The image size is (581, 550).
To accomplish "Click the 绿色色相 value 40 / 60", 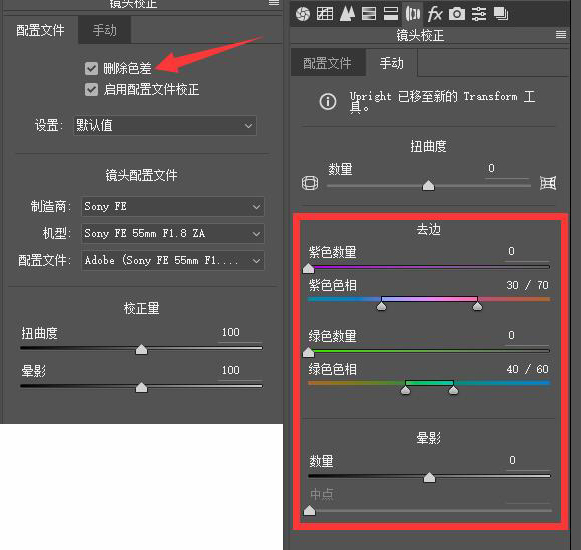I will tap(527, 369).
